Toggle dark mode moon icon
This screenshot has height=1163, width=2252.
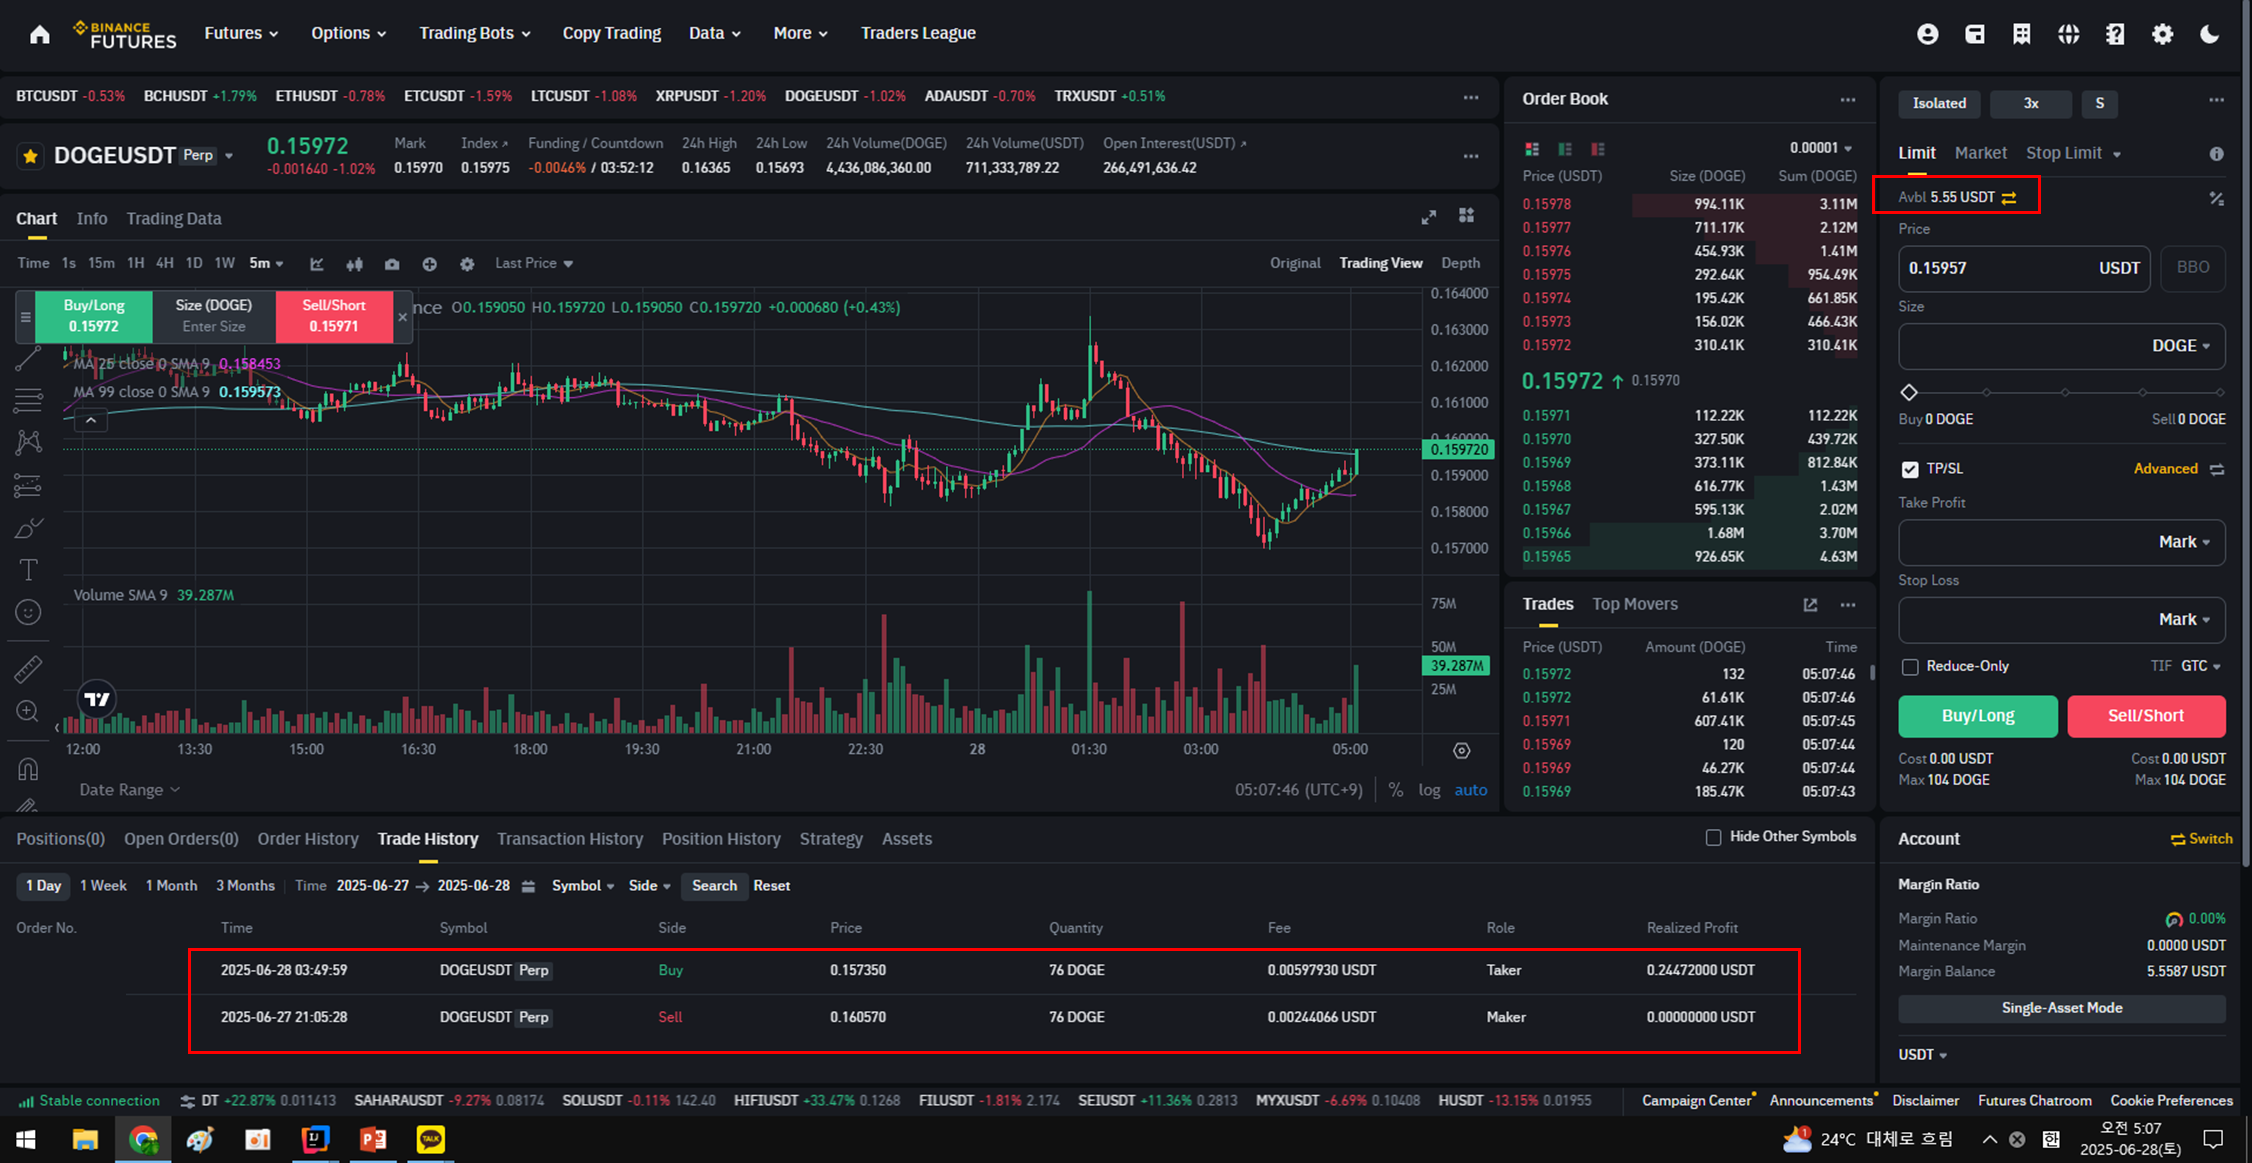2210,34
